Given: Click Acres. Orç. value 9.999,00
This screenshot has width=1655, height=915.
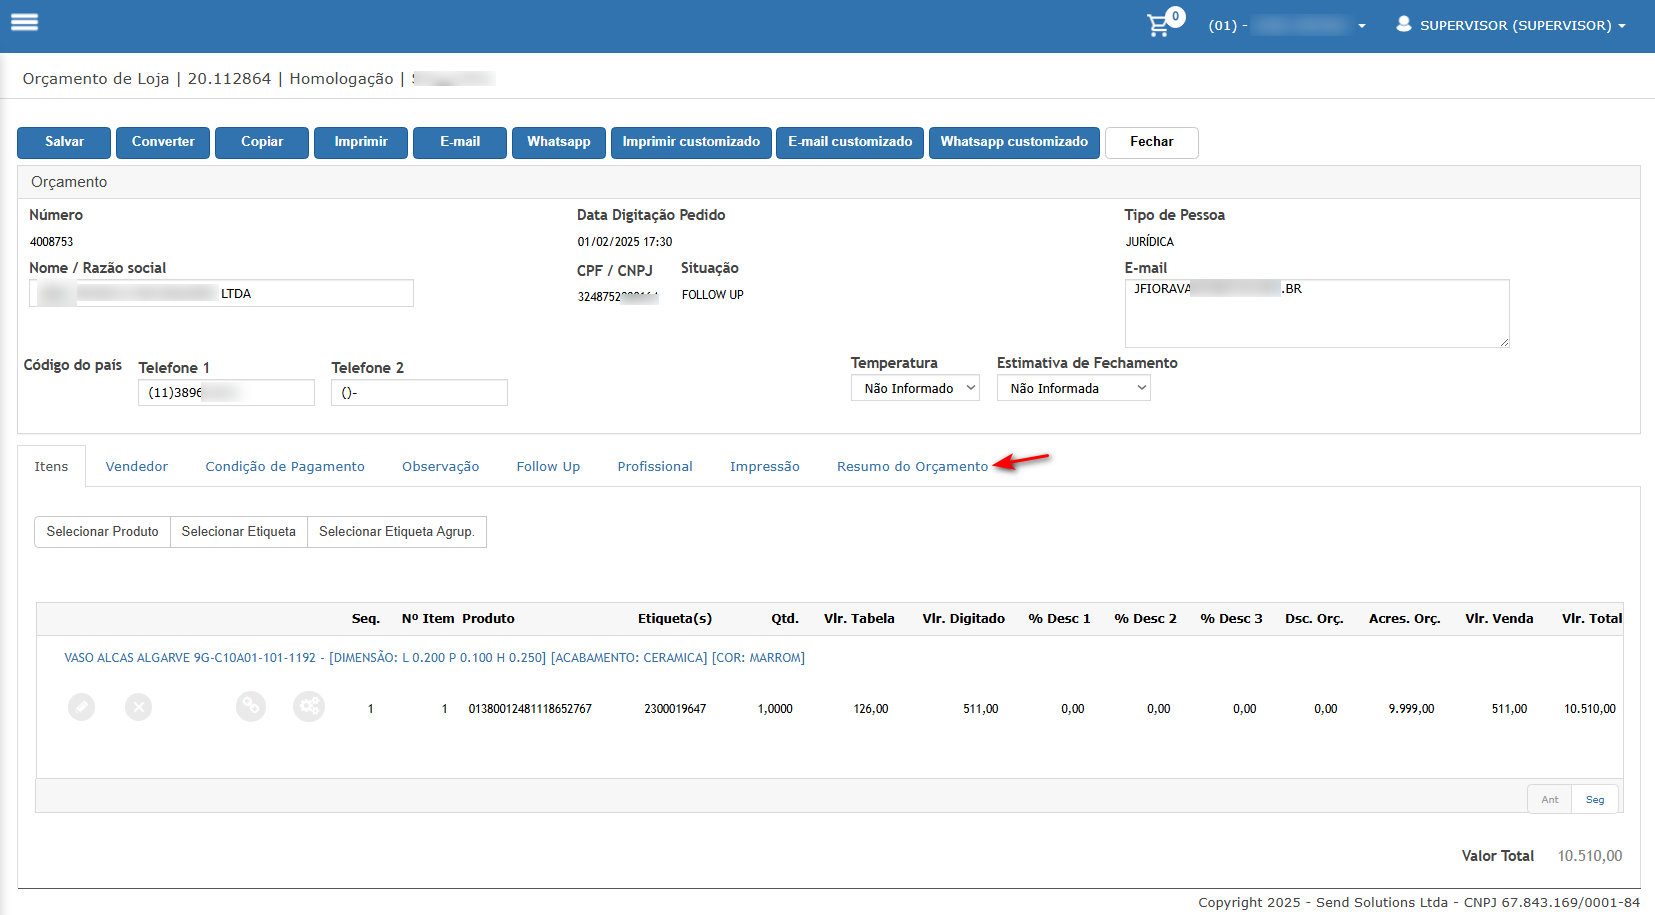Looking at the screenshot, I should (1411, 709).
